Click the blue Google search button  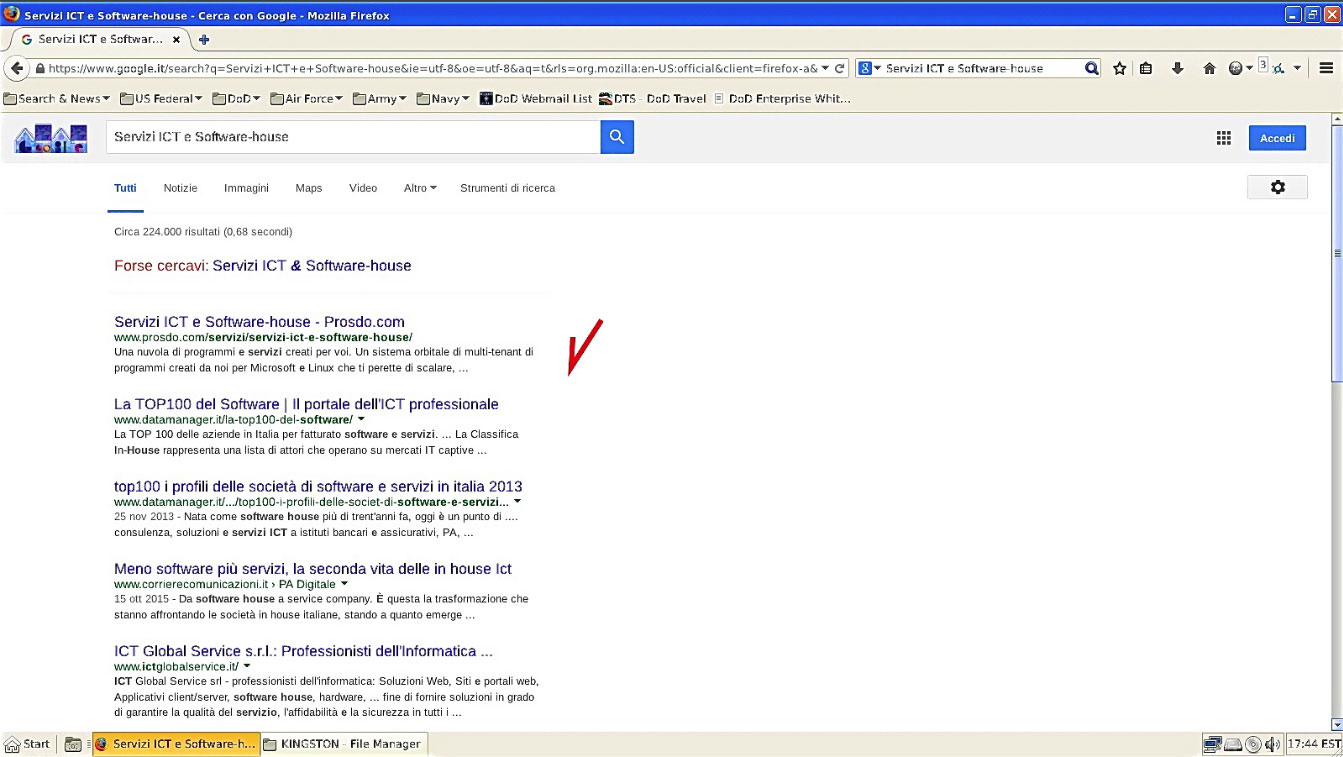pyautogui.click(x=617, y=137)
